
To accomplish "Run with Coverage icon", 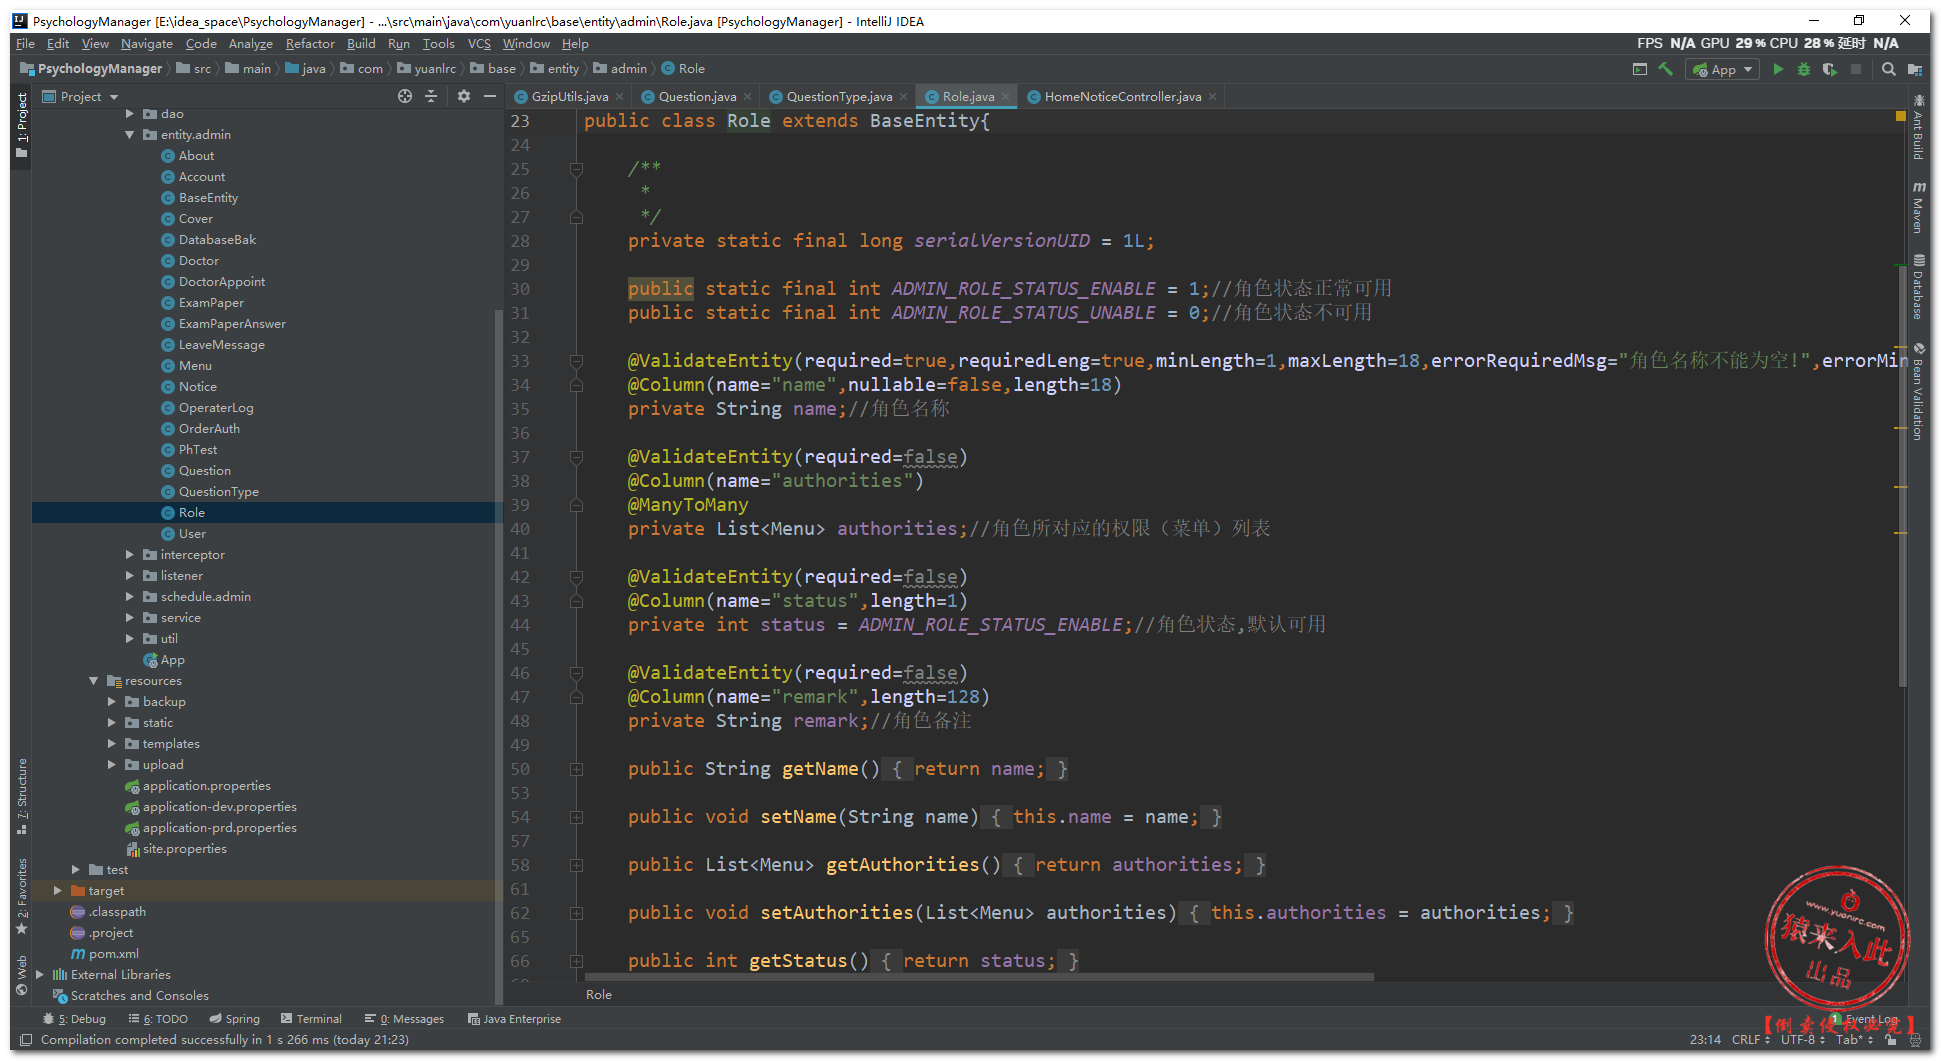I will [x=1829, y=69].
